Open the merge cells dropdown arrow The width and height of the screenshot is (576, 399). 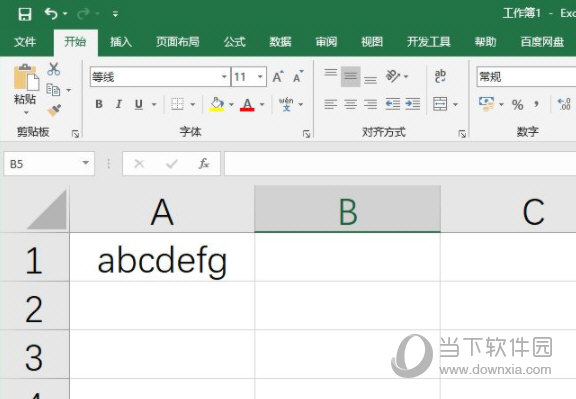(456, 105)
